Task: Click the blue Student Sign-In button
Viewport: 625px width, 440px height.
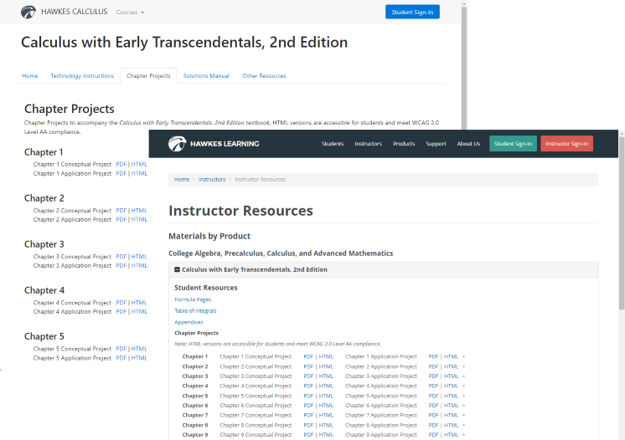Action: pos(411,12)
